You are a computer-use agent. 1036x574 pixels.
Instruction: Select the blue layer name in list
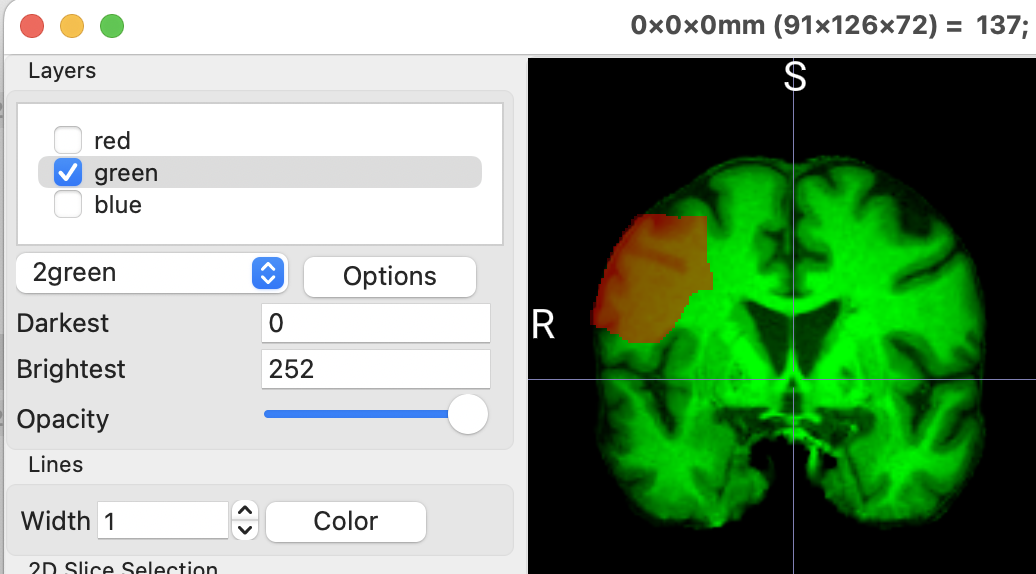coord(118,205)
